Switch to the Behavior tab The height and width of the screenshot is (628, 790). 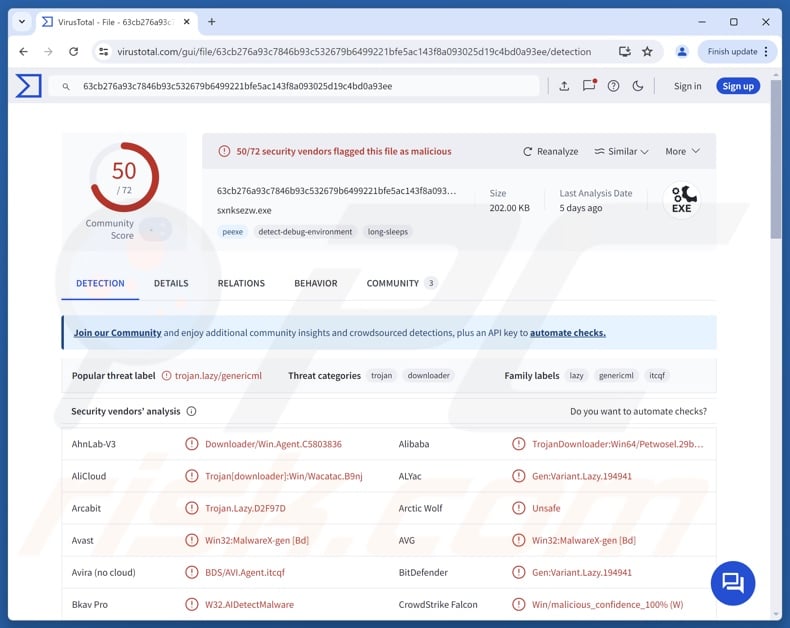coord(315,283)
